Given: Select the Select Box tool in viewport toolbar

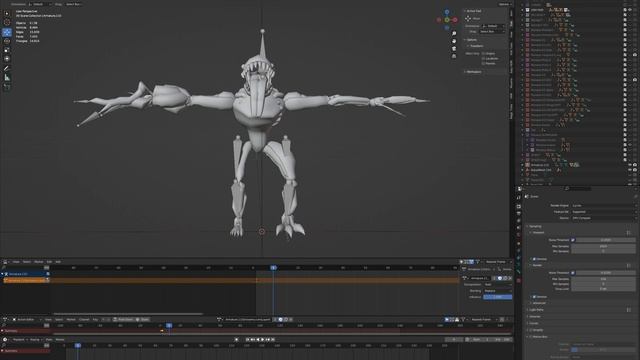Looking at the screenshot, I should click(x=7, y=13).
